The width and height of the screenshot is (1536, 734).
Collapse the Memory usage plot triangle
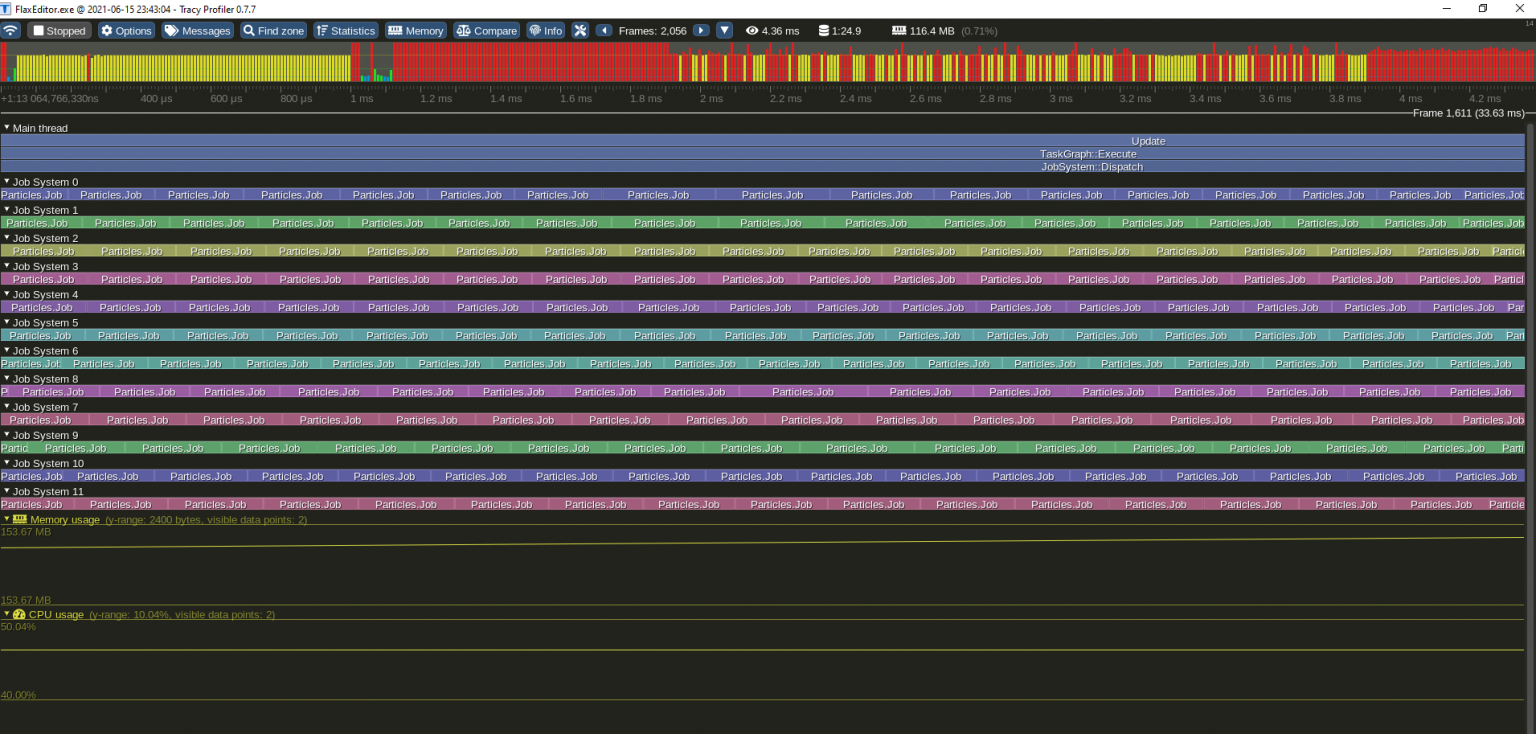pos(6,519)
